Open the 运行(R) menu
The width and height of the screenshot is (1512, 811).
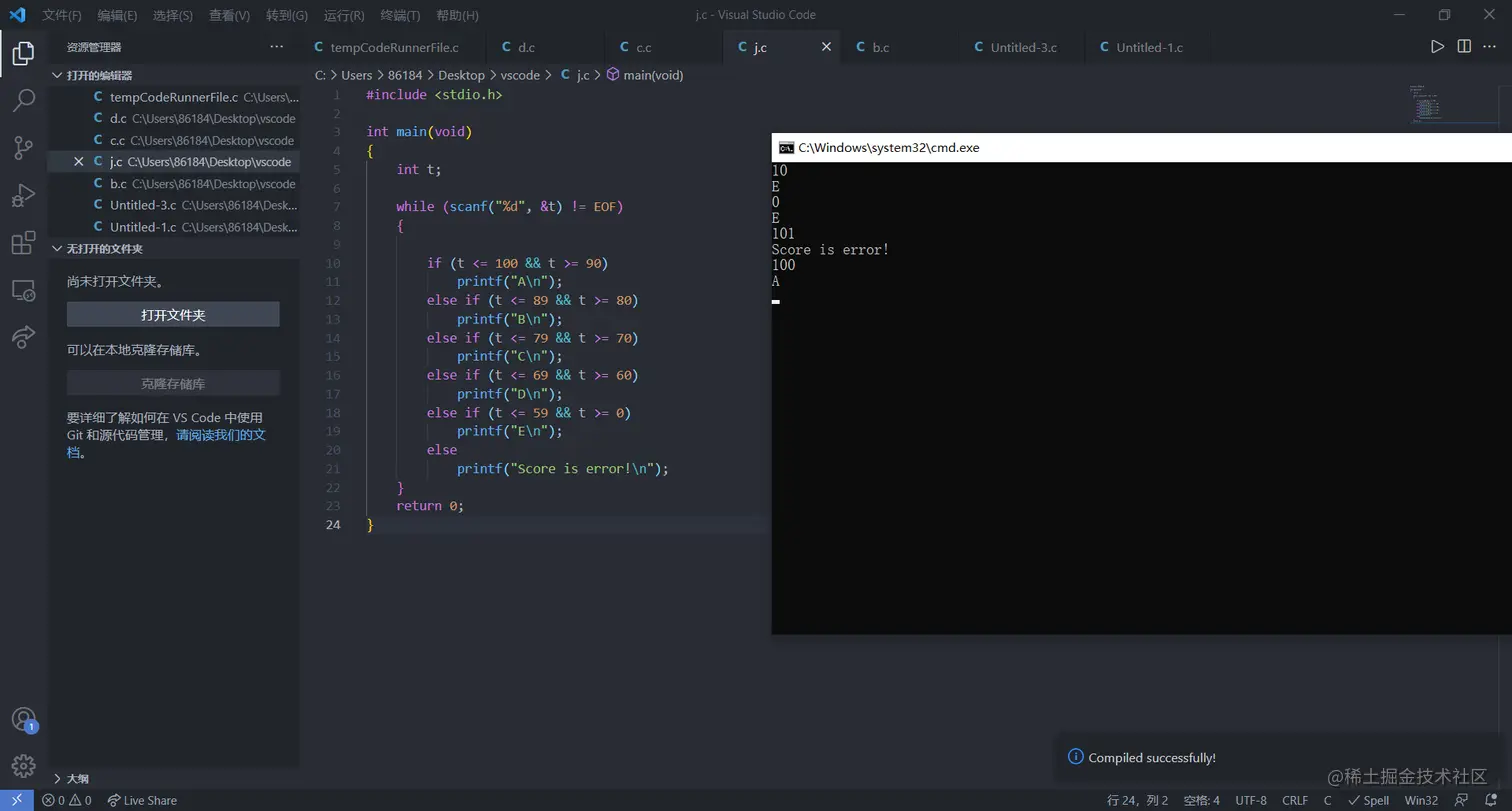pyautogui.click(x=344, y=15)
